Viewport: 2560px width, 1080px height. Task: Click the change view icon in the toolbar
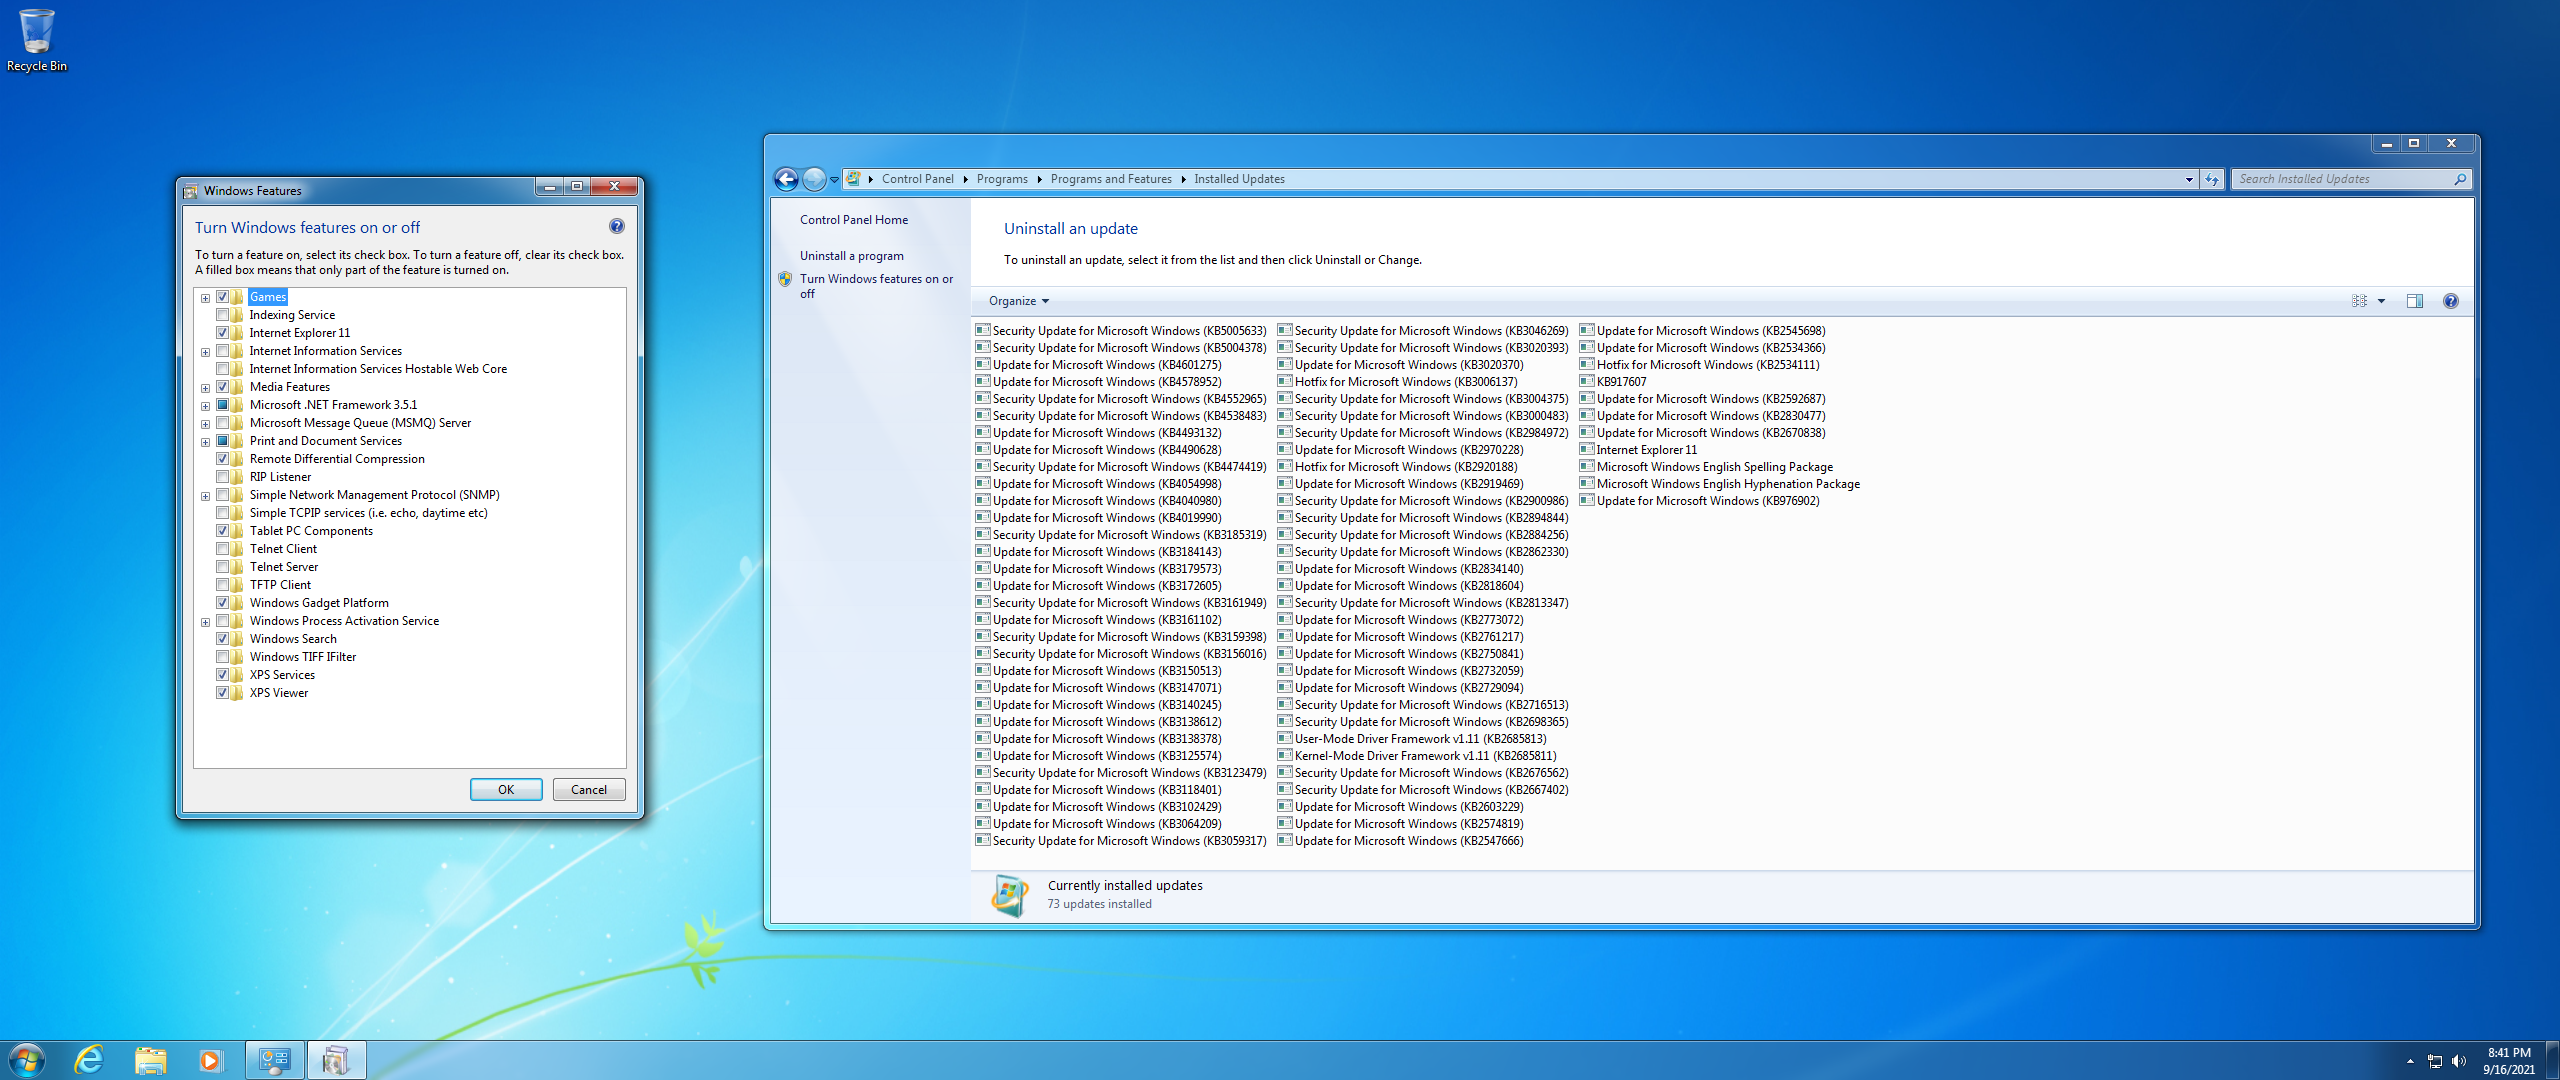click(2359, 301)
